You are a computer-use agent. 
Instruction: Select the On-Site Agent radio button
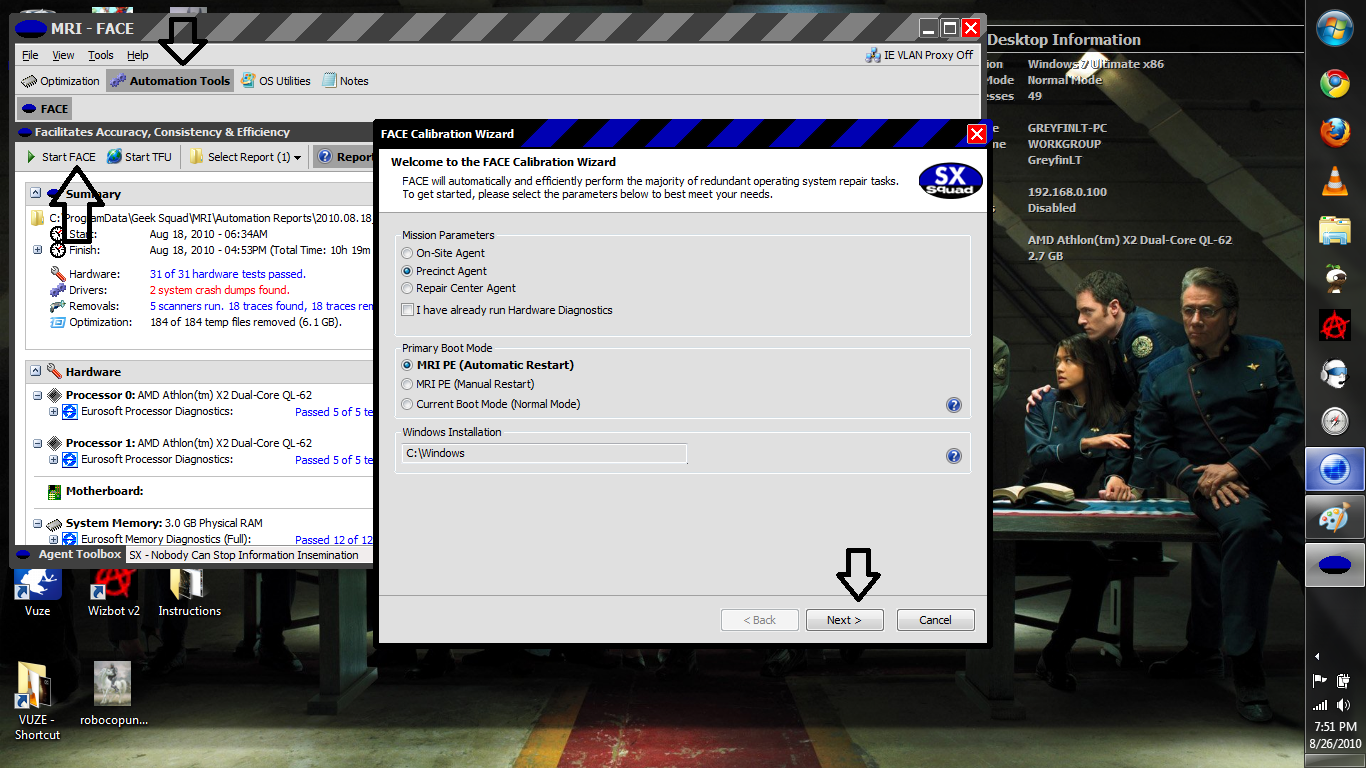[x=407, y=254]
